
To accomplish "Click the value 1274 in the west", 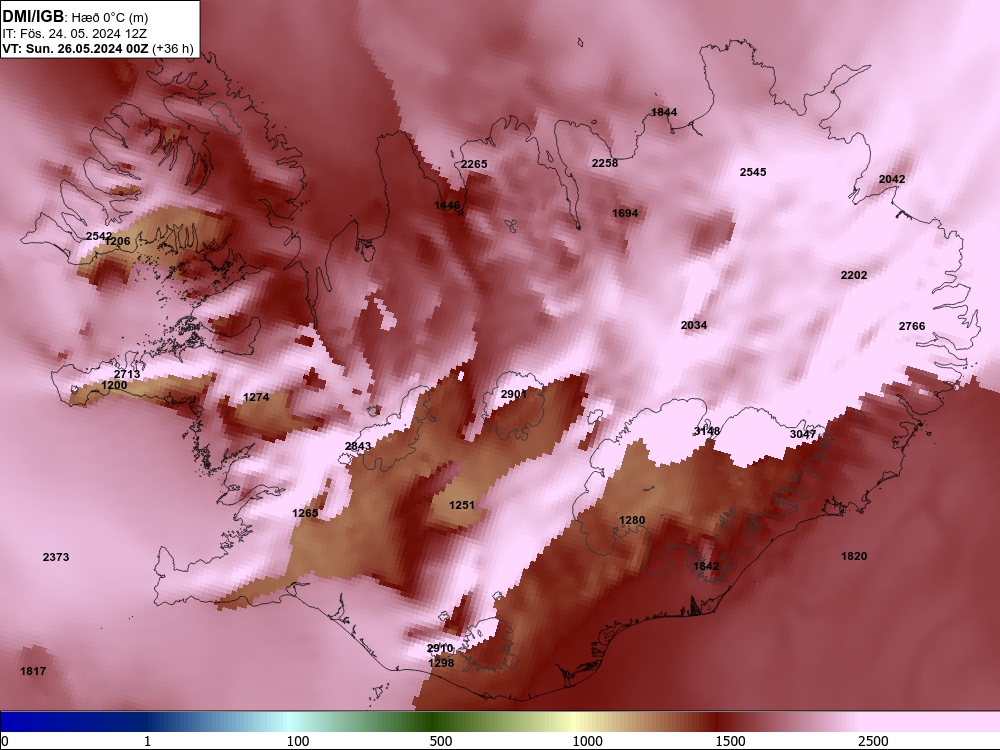I will (256, 397).
